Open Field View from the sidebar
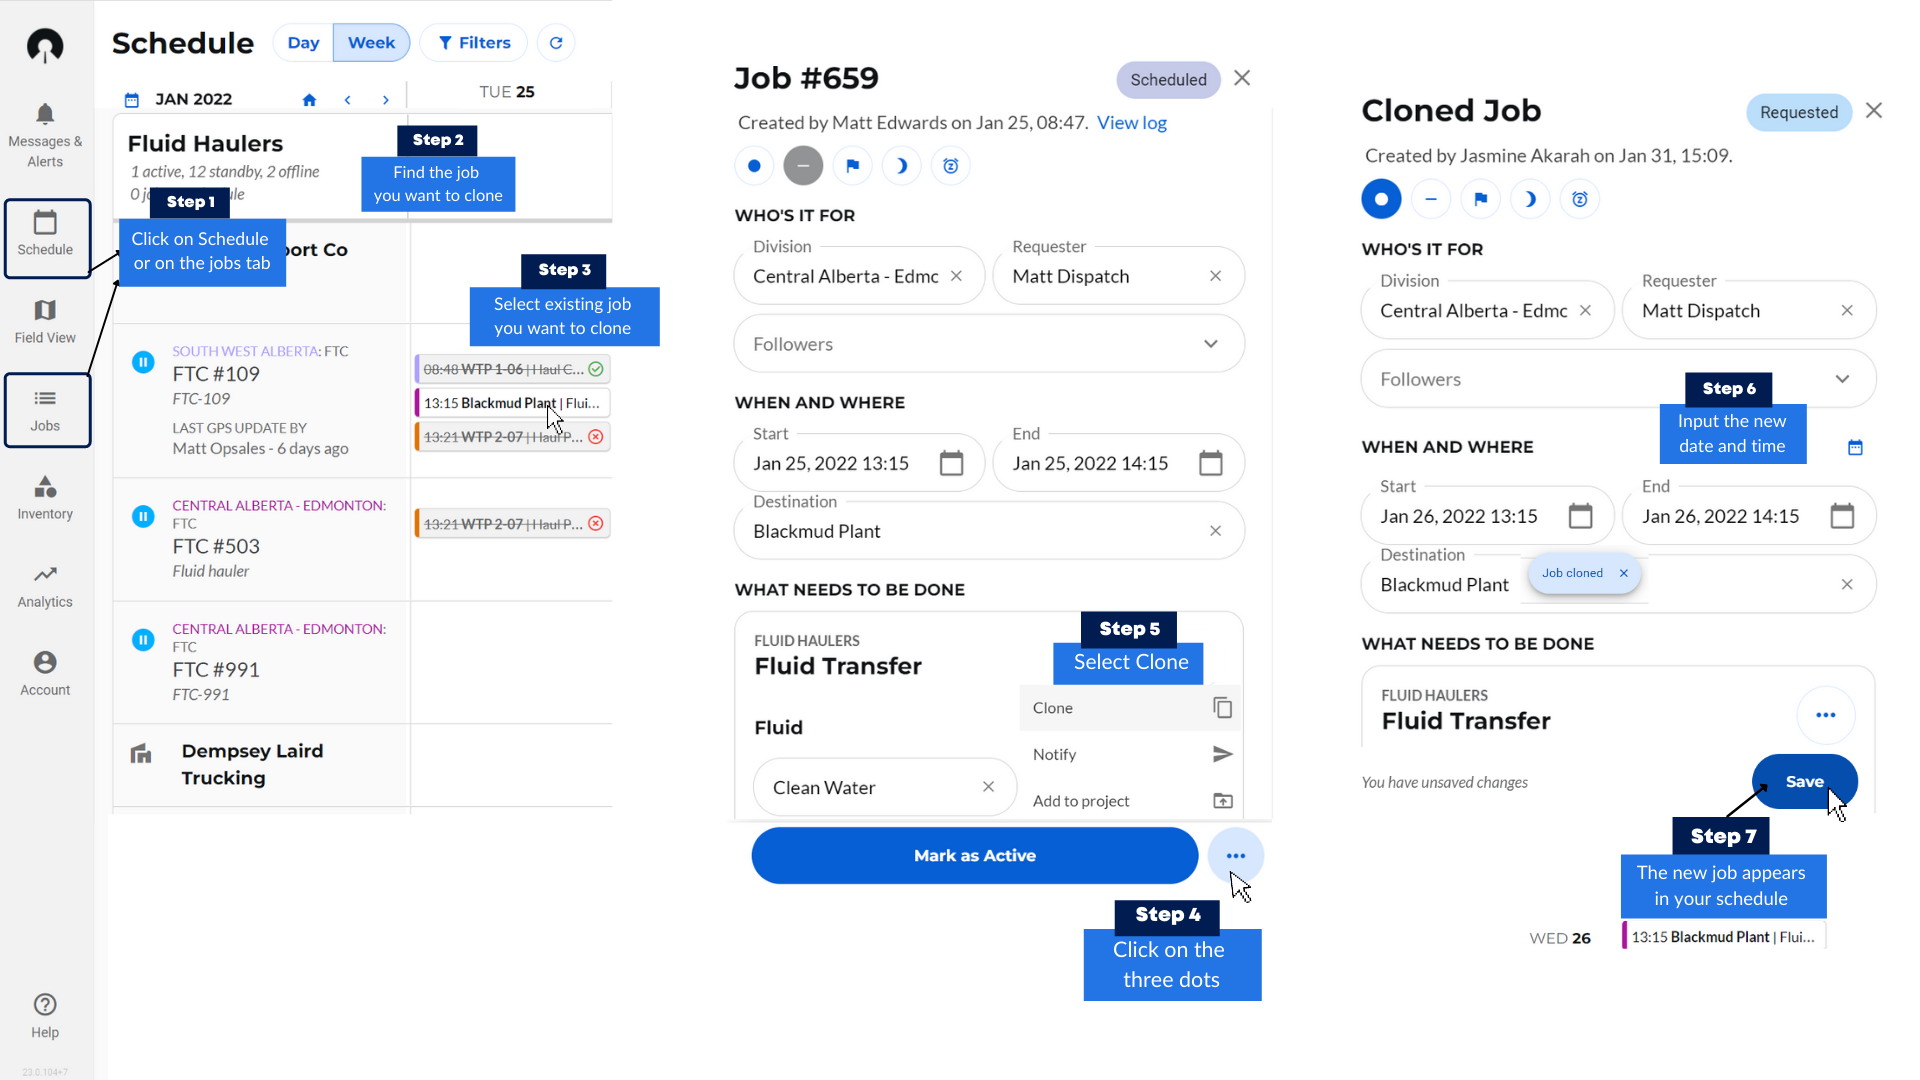 (45, 321)
